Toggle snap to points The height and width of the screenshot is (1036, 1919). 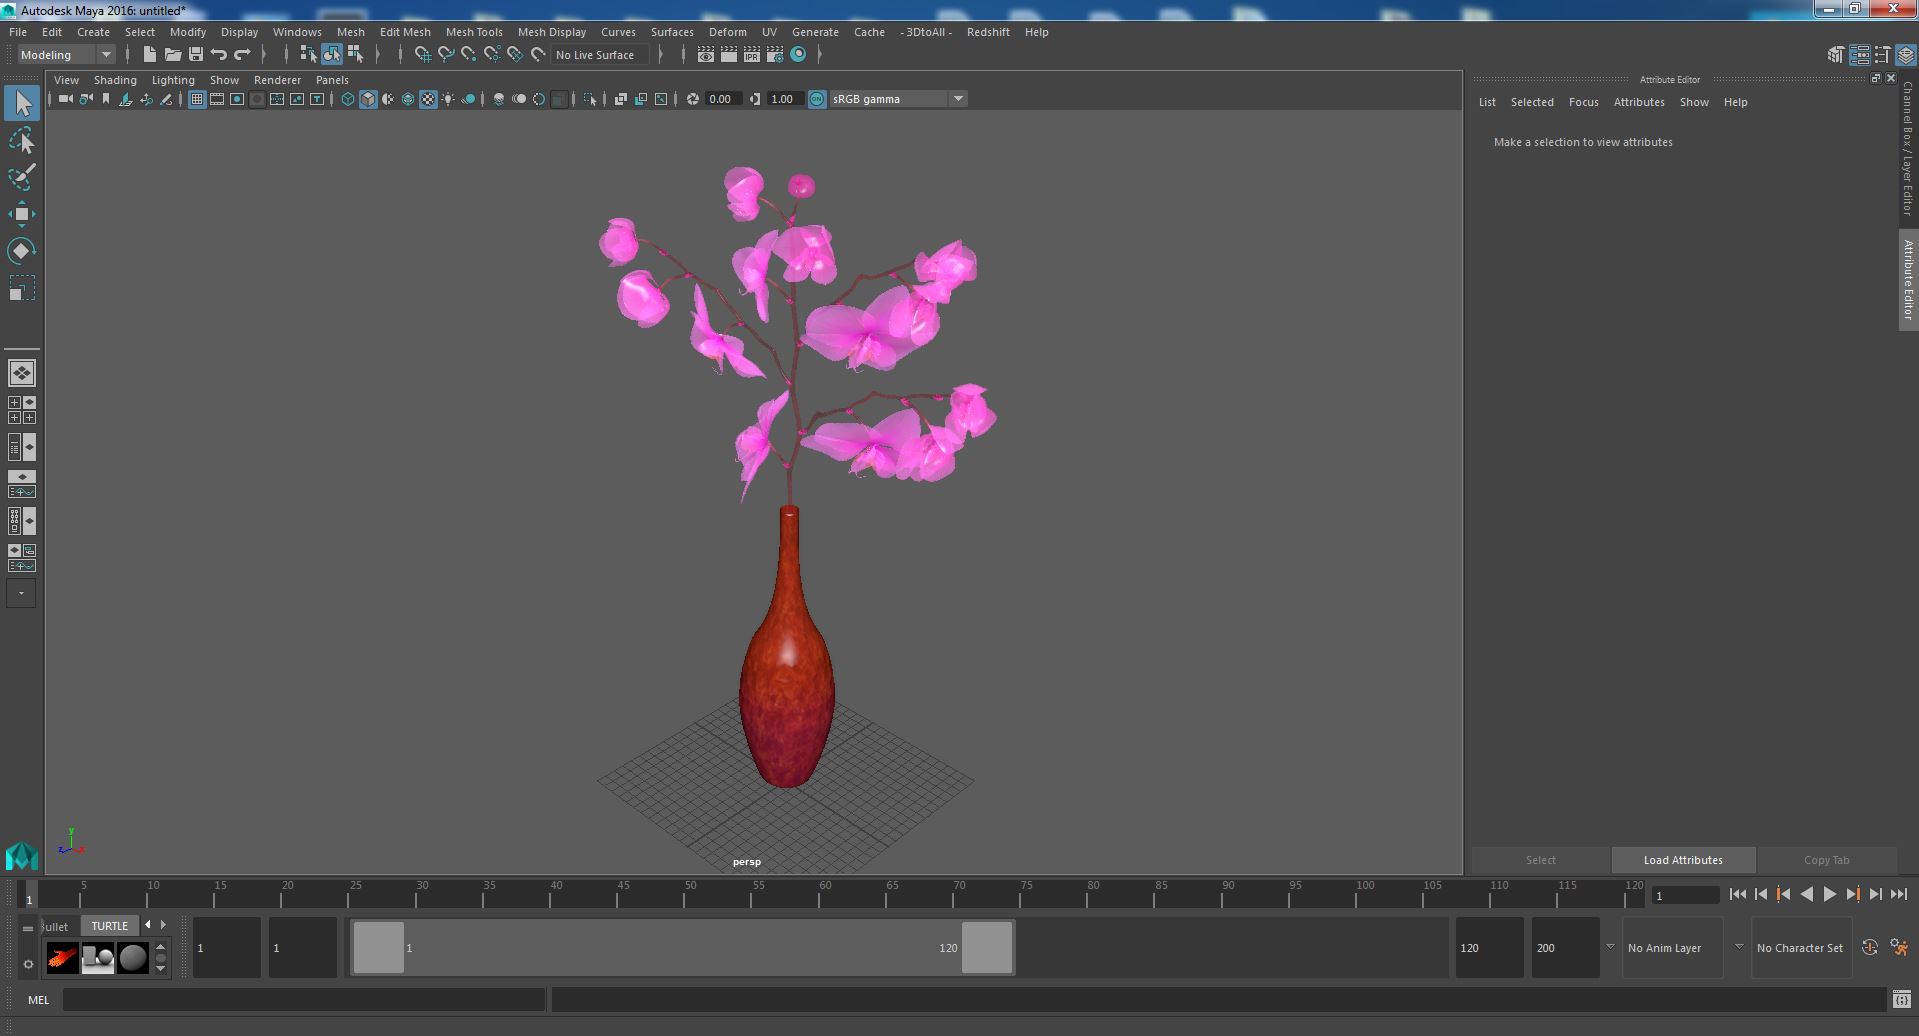click(468, 54)
